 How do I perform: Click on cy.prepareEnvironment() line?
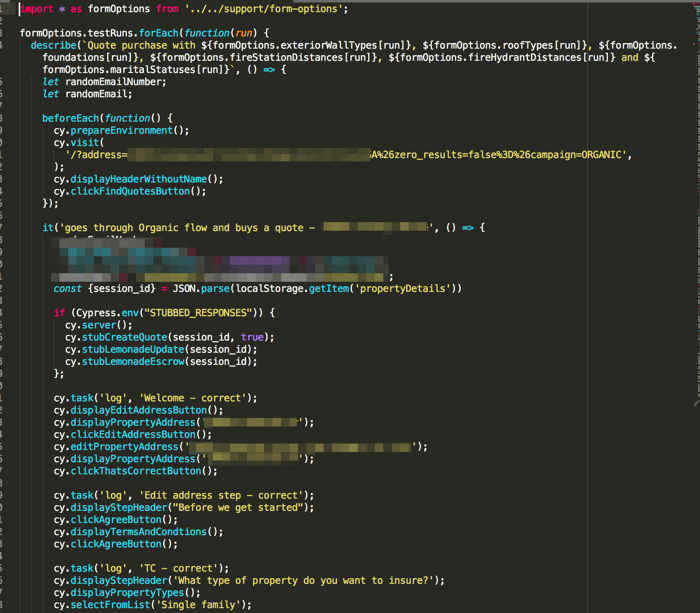click(121, 130)
